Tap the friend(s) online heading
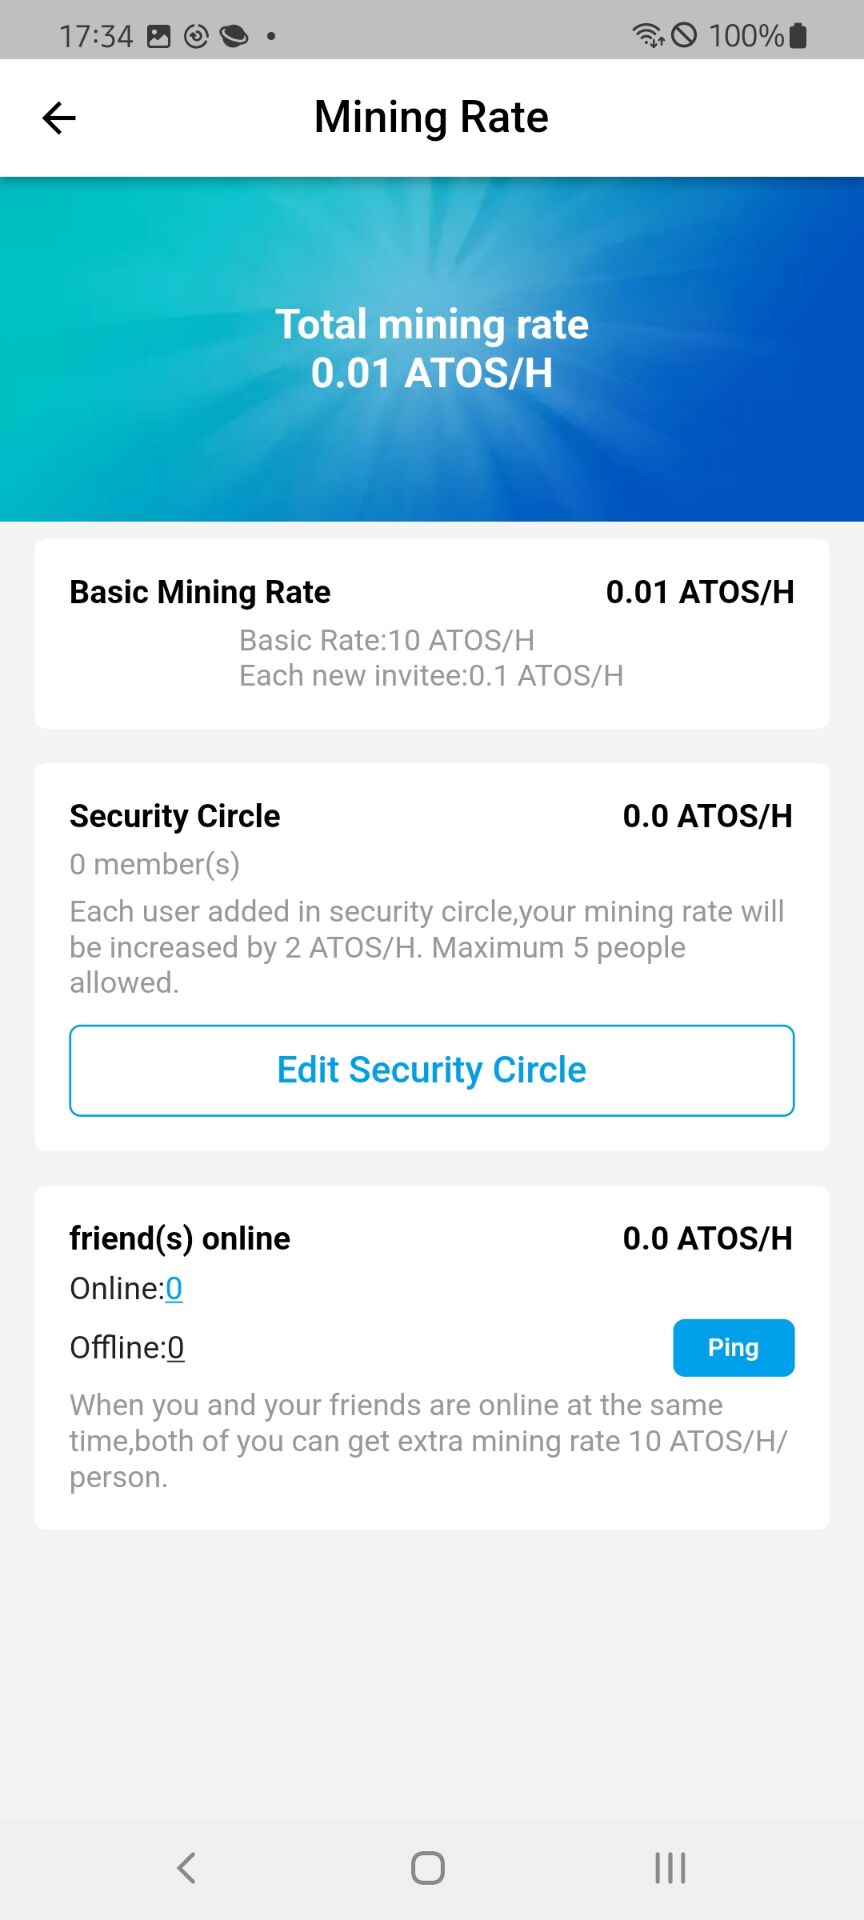 pyautogui.click(x=180, y=1239)
